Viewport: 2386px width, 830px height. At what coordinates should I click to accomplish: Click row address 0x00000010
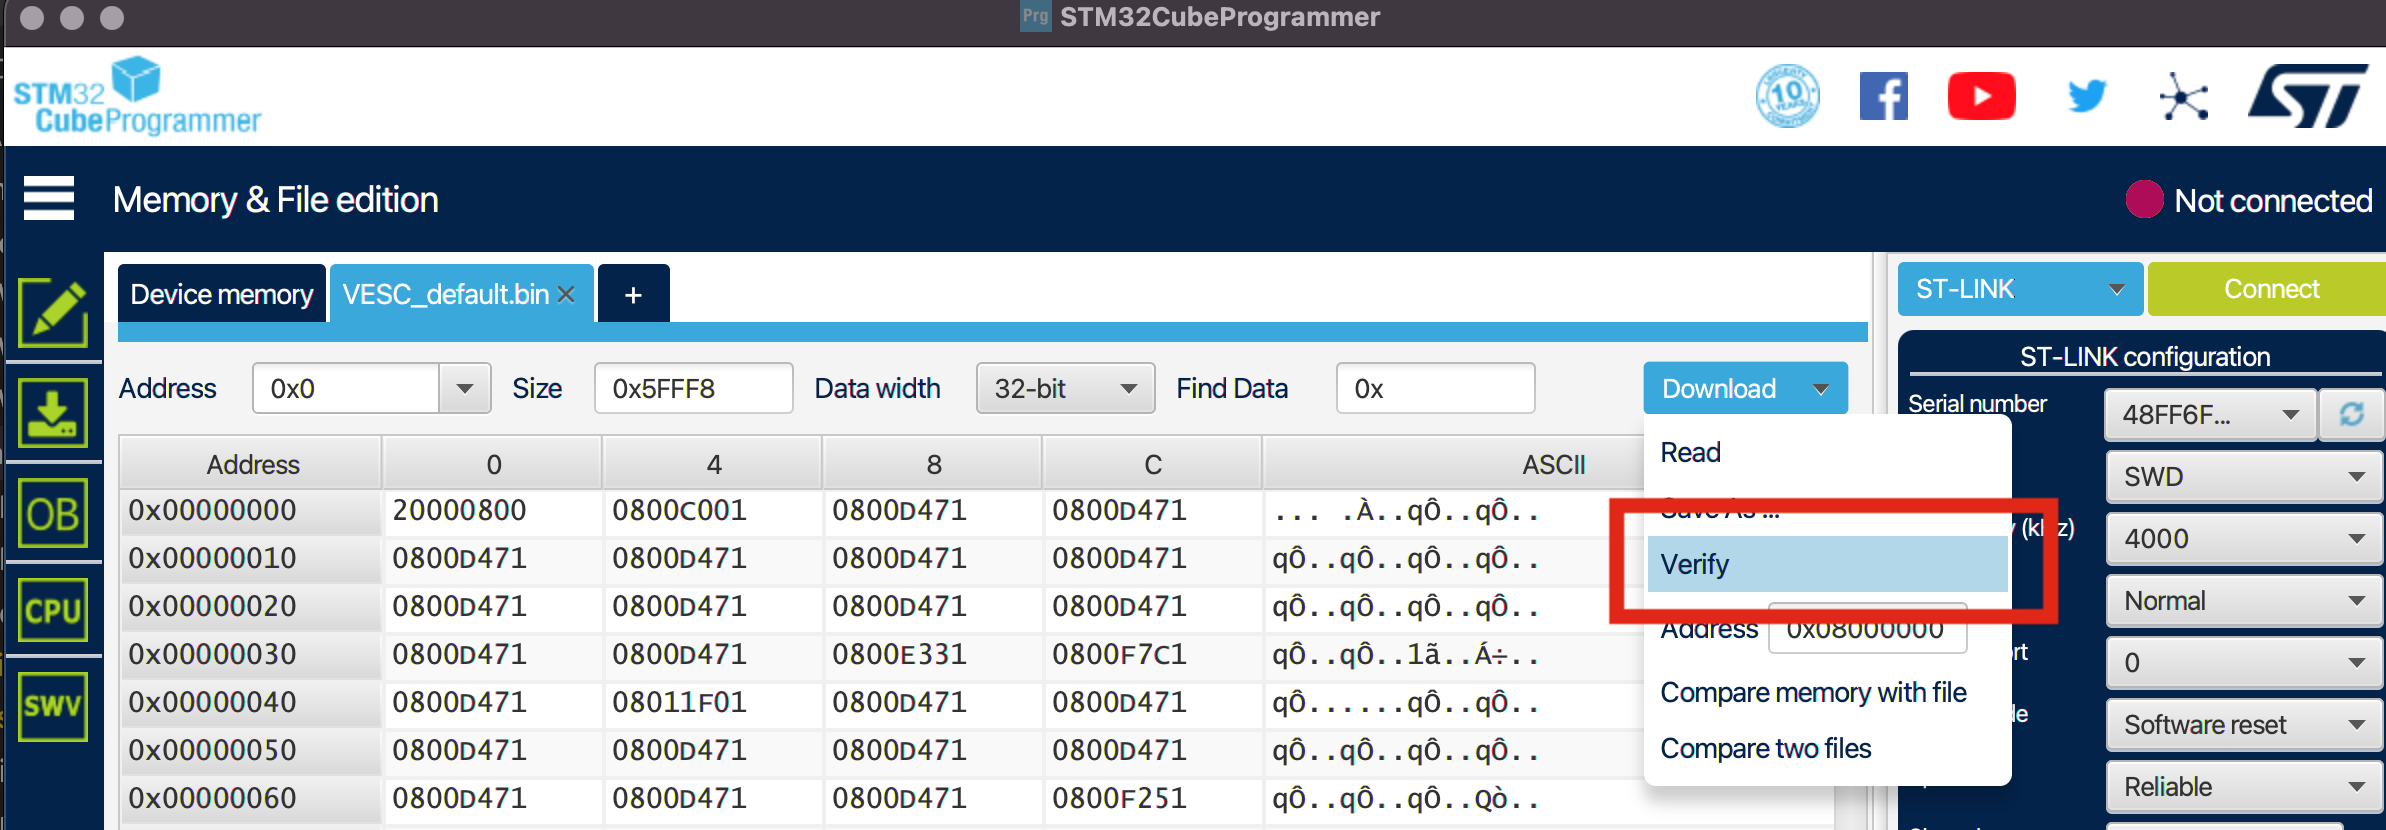coord(252,558)
